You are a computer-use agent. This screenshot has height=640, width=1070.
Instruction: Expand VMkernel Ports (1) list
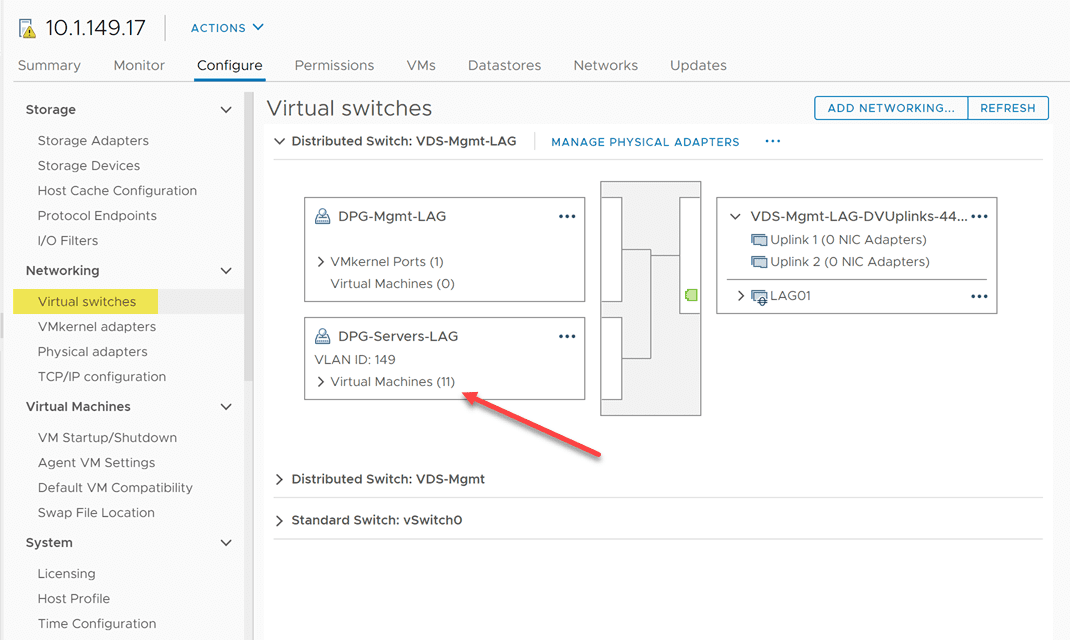(x=321, y=262)
